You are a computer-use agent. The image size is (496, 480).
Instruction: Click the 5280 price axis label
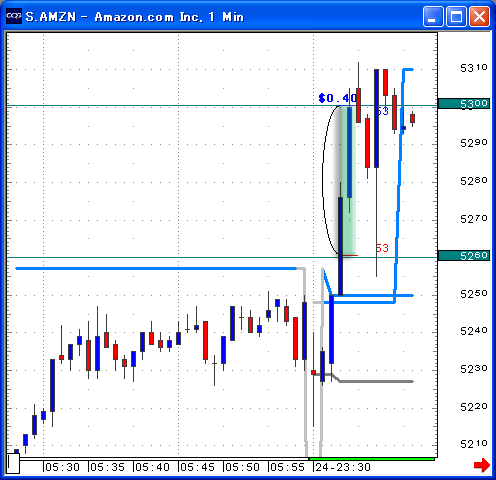[x=474, y=181]
